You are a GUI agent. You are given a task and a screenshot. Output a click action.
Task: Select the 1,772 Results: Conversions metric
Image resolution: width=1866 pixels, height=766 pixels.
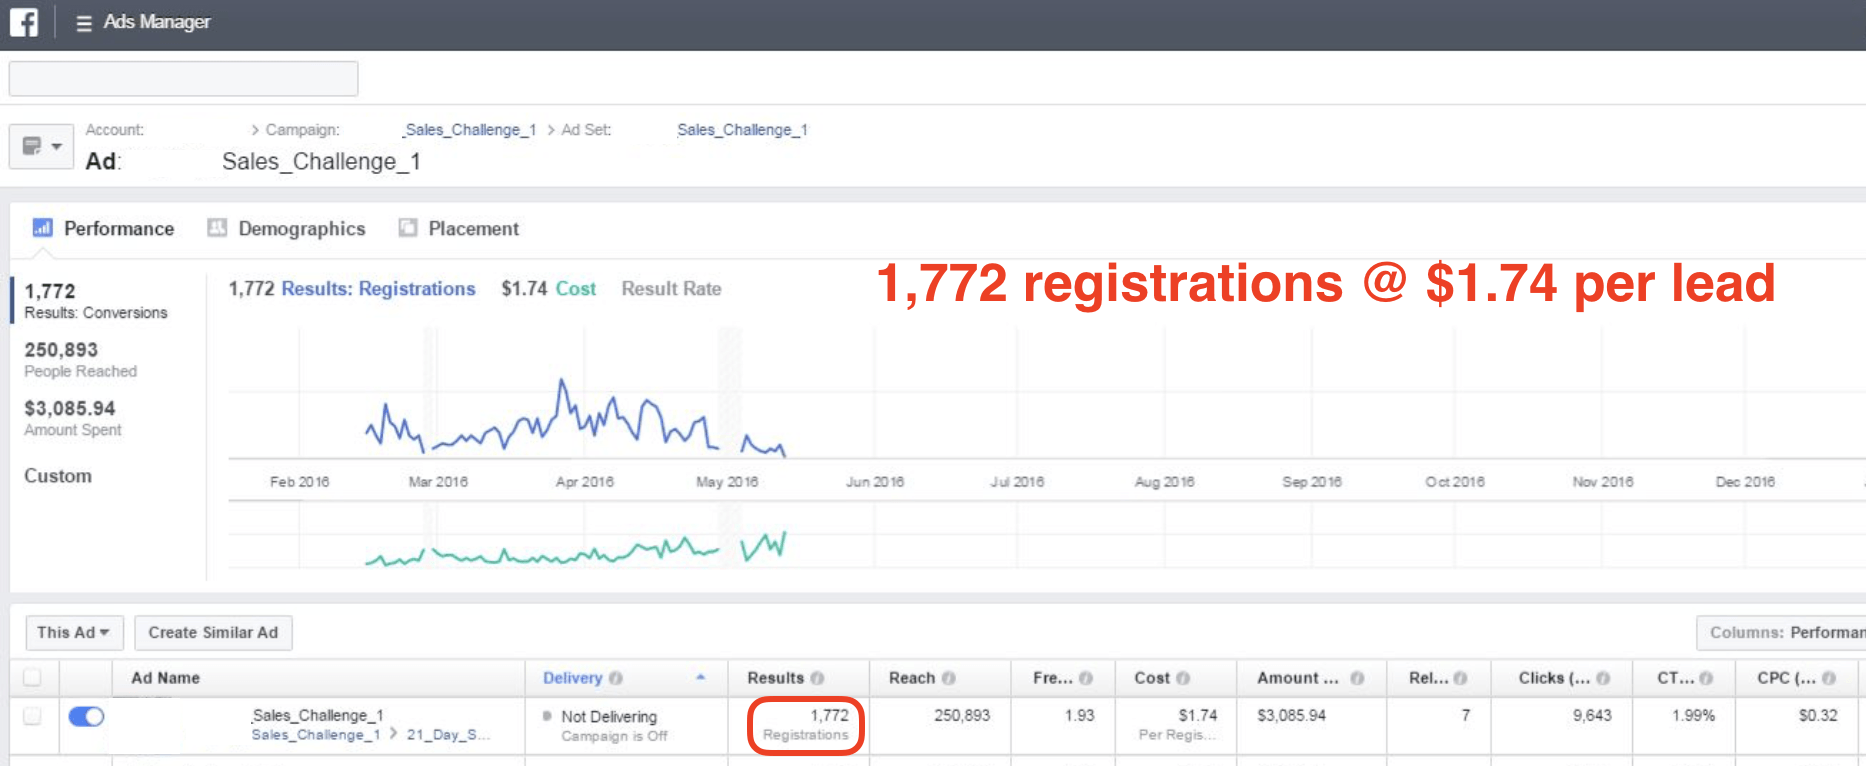[96, 301]
